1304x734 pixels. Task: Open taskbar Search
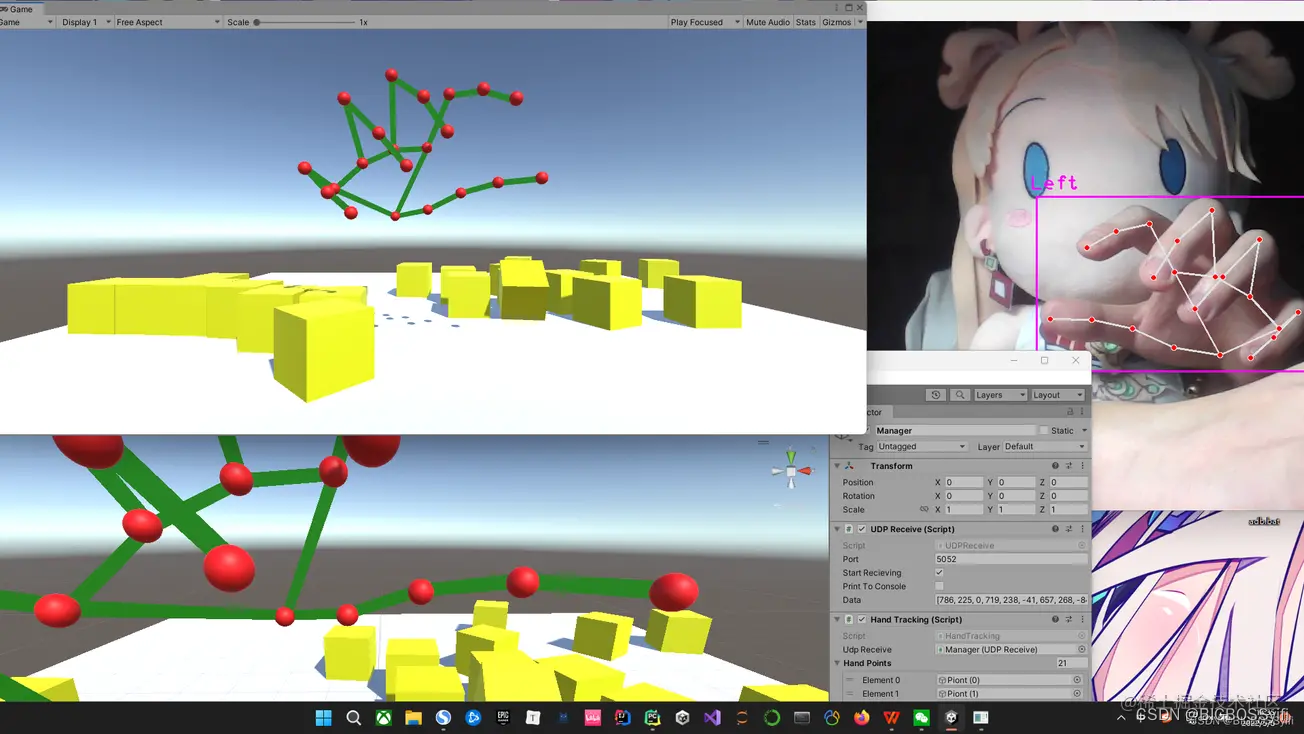353,718
